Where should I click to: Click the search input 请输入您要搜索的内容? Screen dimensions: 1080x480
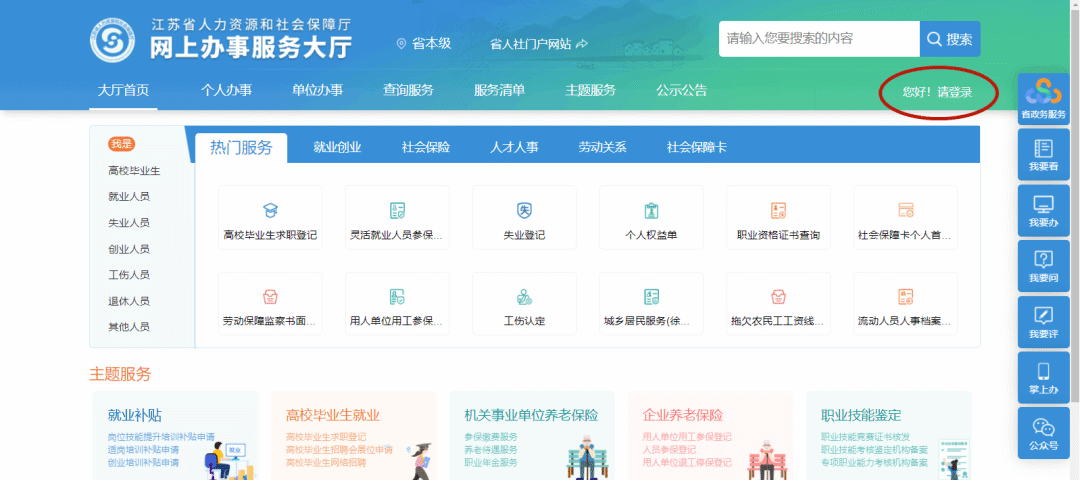click(819, 39)
